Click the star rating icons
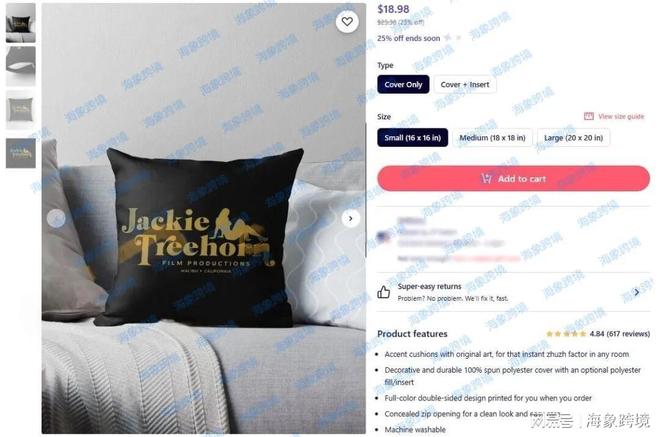660x437 pixels. [x=566, y=334]
